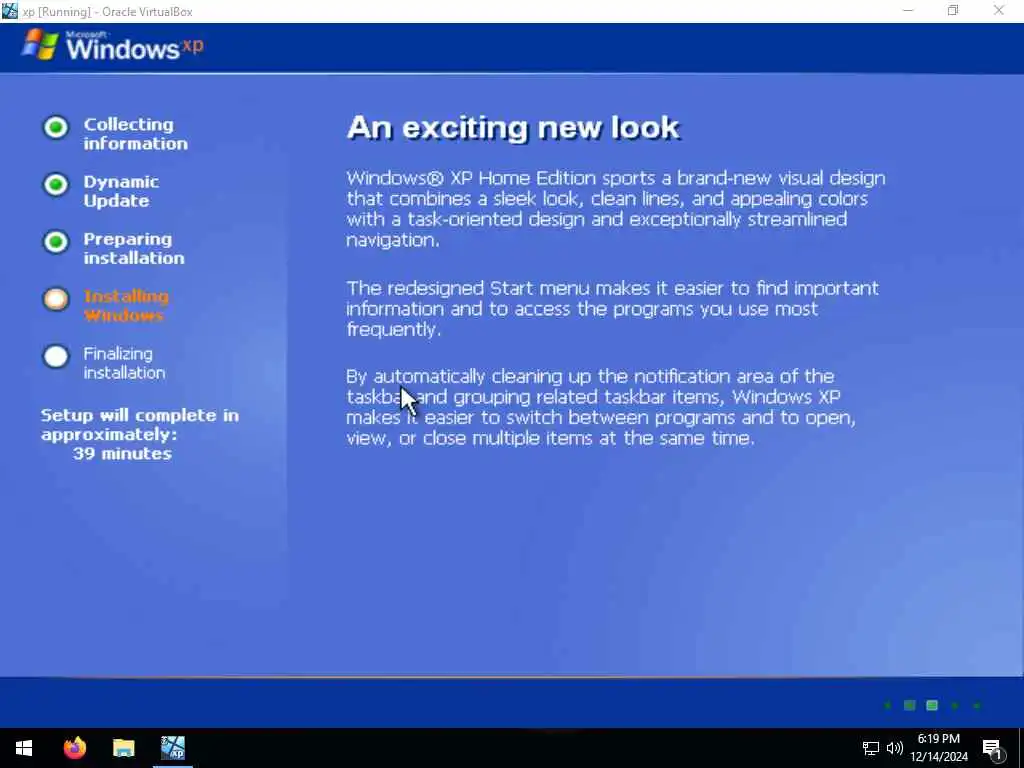Click the 'An exciting new look' heading
Image resolution: width=1024 pixels, height=768 pixels.
(513, 127)
